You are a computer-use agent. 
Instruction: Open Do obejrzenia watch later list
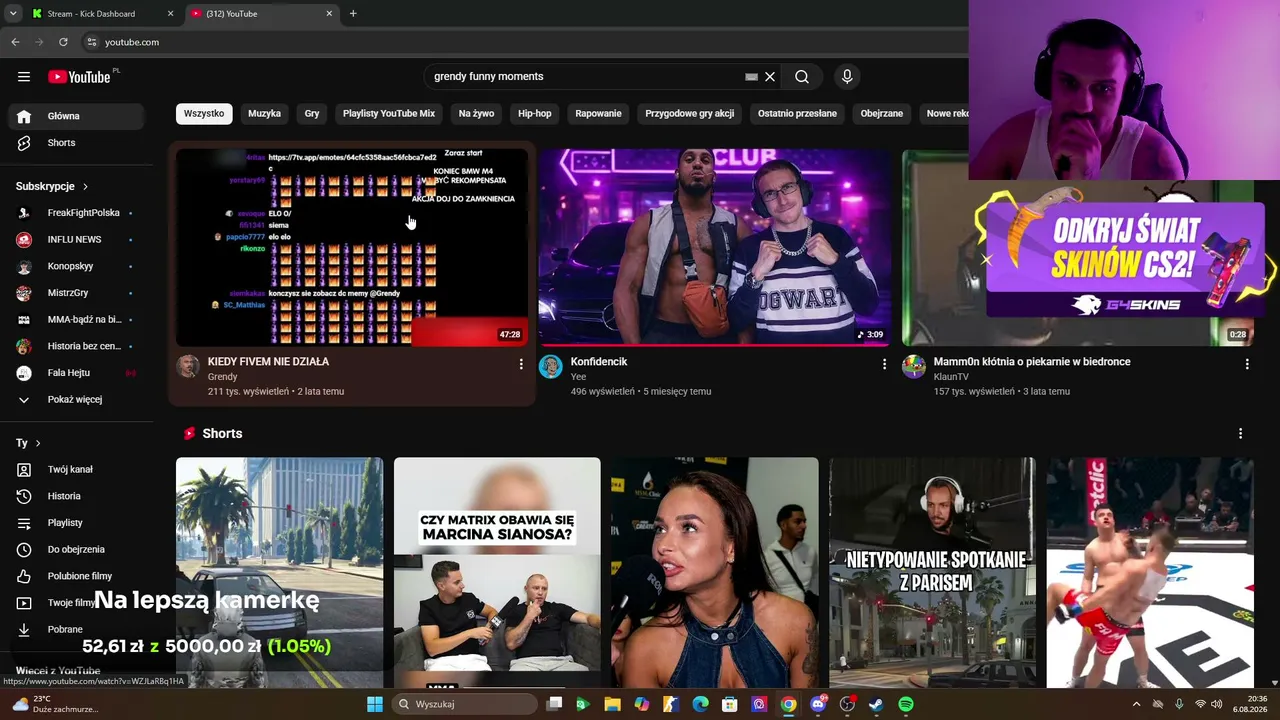click(x=78, y=549)
